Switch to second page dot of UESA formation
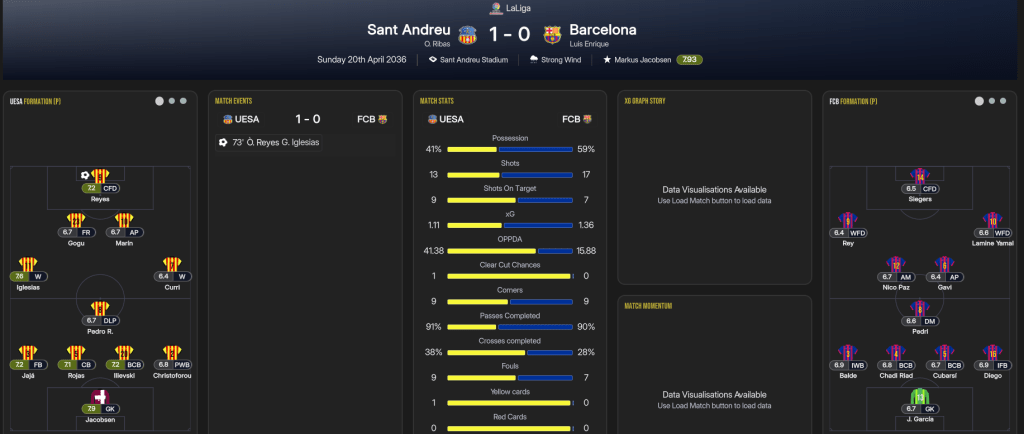The image size is (1024, 434). tap(171, 101)
